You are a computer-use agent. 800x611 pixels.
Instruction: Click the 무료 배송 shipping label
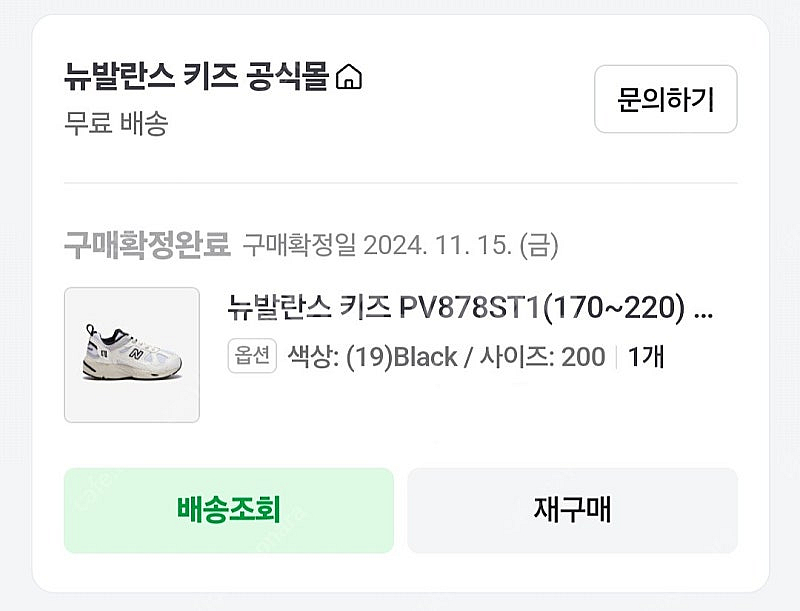coord(116,124)
